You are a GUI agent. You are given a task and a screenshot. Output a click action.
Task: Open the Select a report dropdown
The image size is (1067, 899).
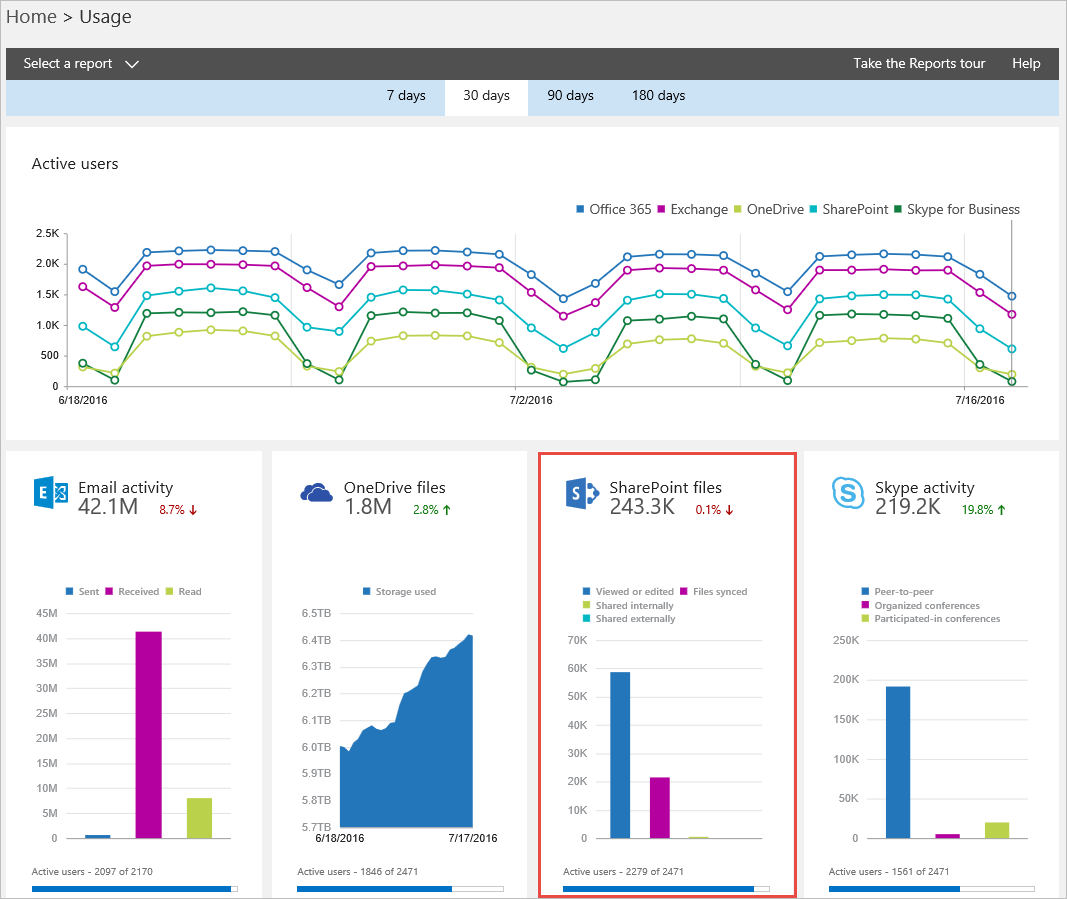[x=81, y=64]
